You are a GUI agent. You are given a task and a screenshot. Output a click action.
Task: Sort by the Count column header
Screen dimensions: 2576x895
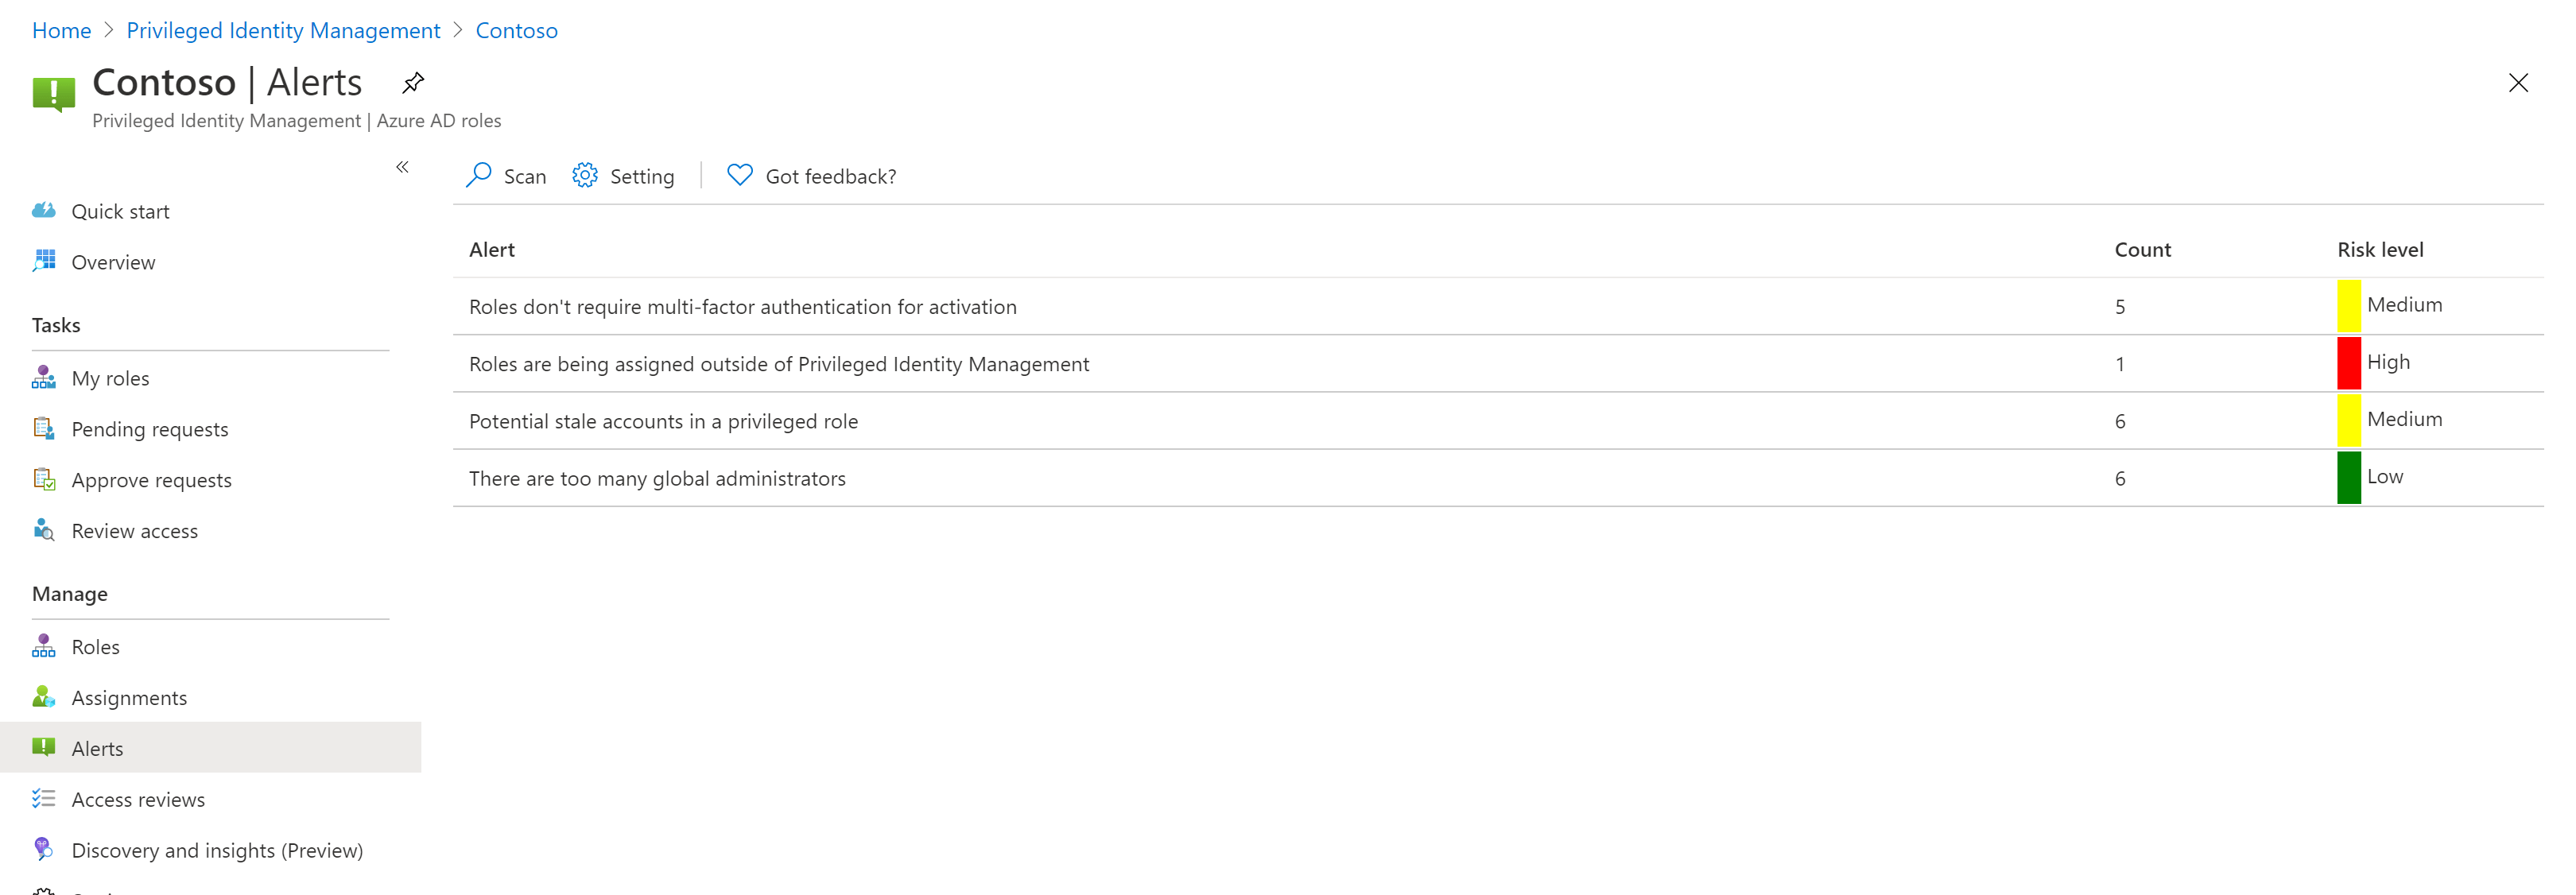click(2143, 250)
